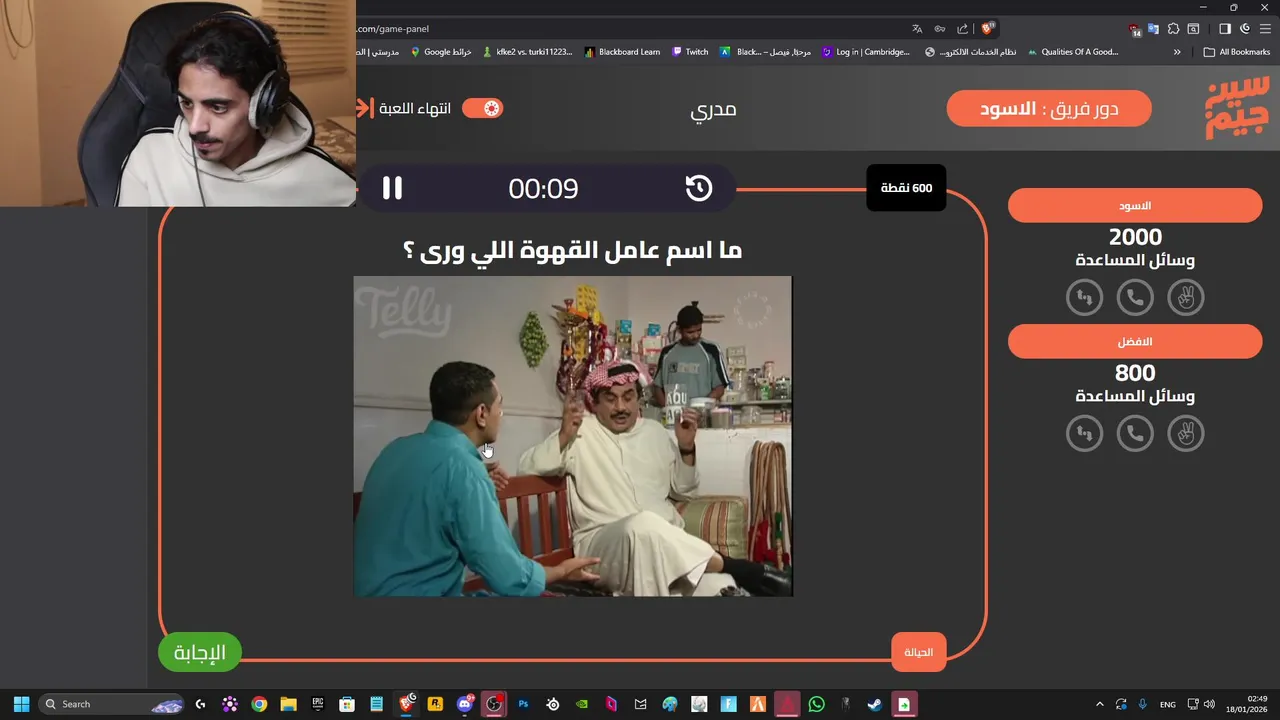Click the game exit arrow icon
The image size is (1280, 720).
[x=363, y=108]
